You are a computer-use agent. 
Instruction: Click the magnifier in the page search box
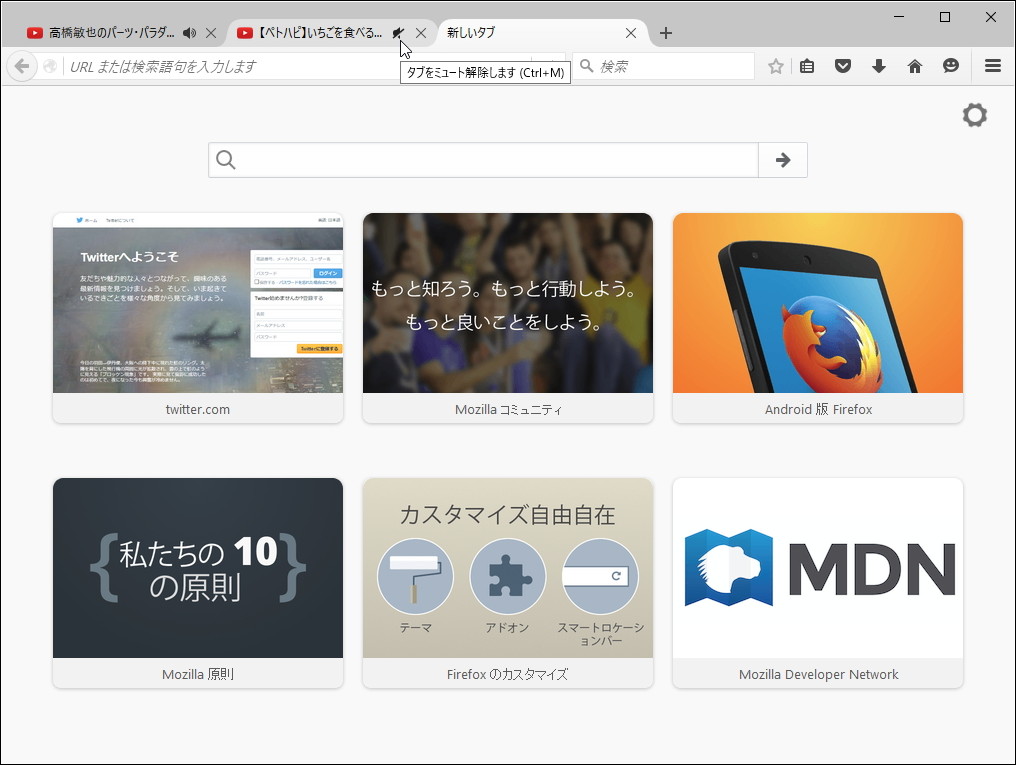coord(226,160)
